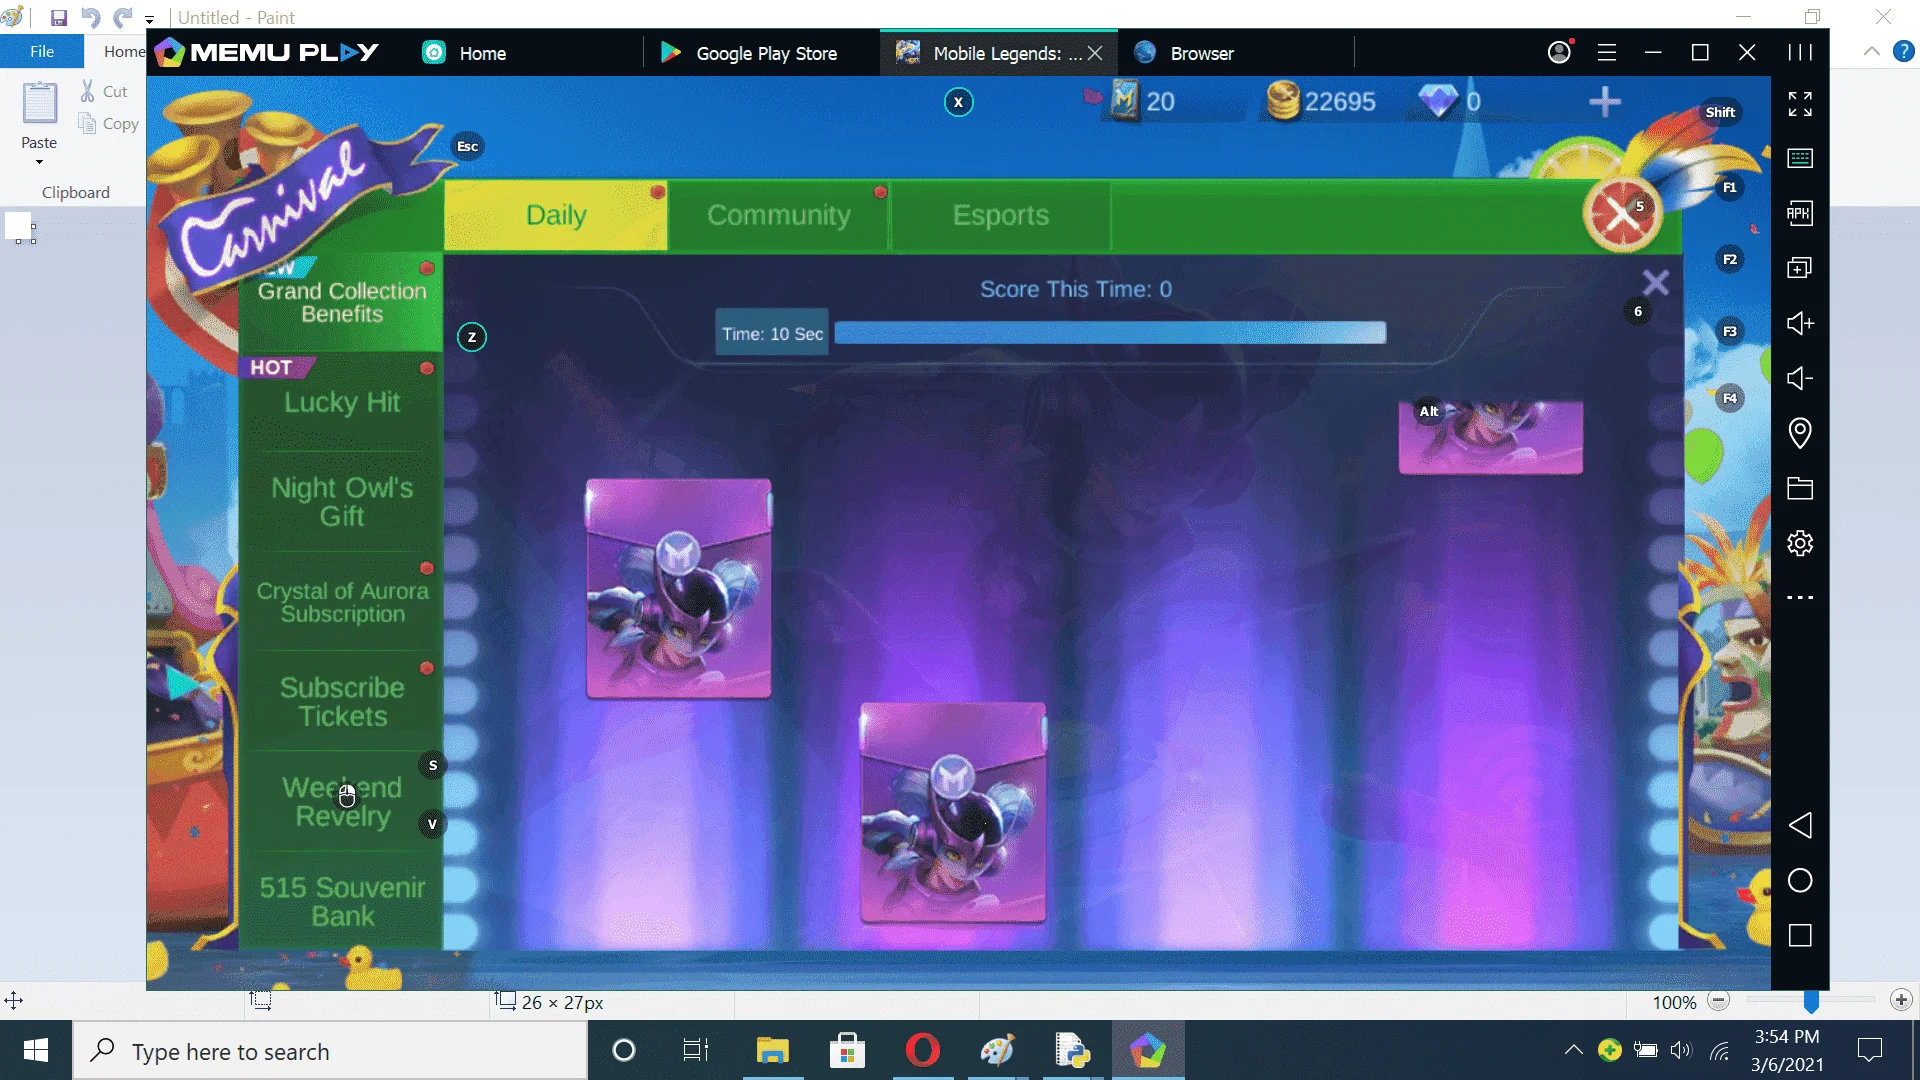
Task: Show hidden system tray icons
Action: tap(1573, 1050)
